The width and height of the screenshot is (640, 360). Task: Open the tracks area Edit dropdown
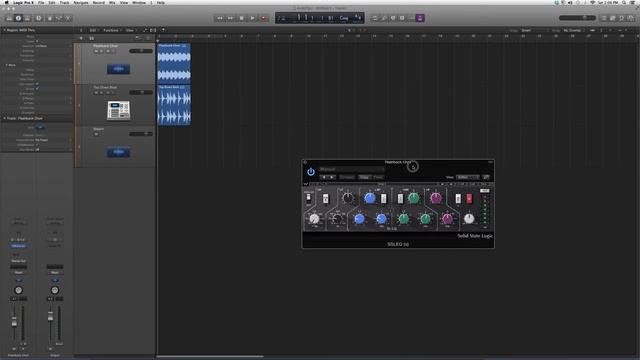(x=94, y=30)
